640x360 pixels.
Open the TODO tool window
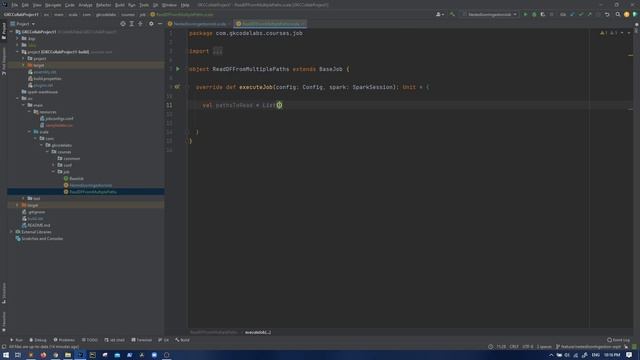[90, 340]
